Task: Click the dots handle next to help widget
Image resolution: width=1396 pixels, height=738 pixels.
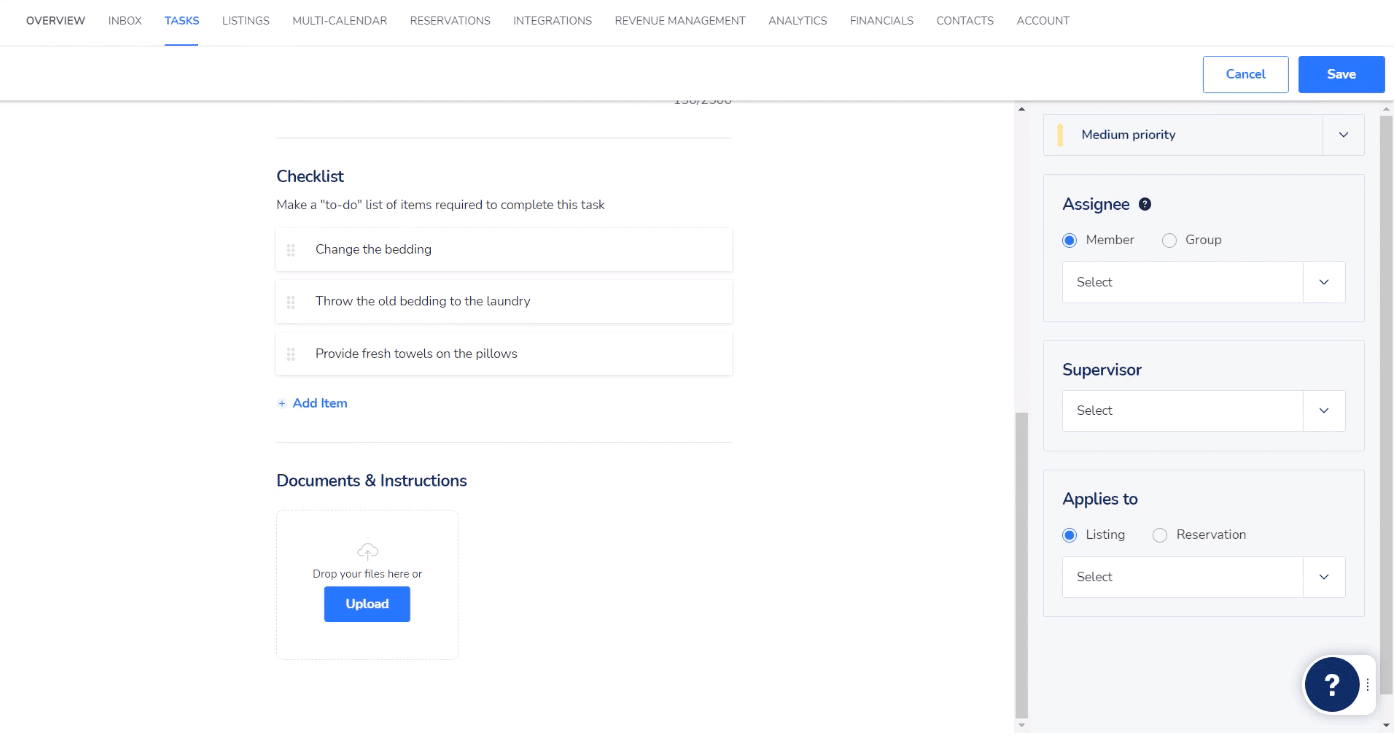Action: [1368, 685]
